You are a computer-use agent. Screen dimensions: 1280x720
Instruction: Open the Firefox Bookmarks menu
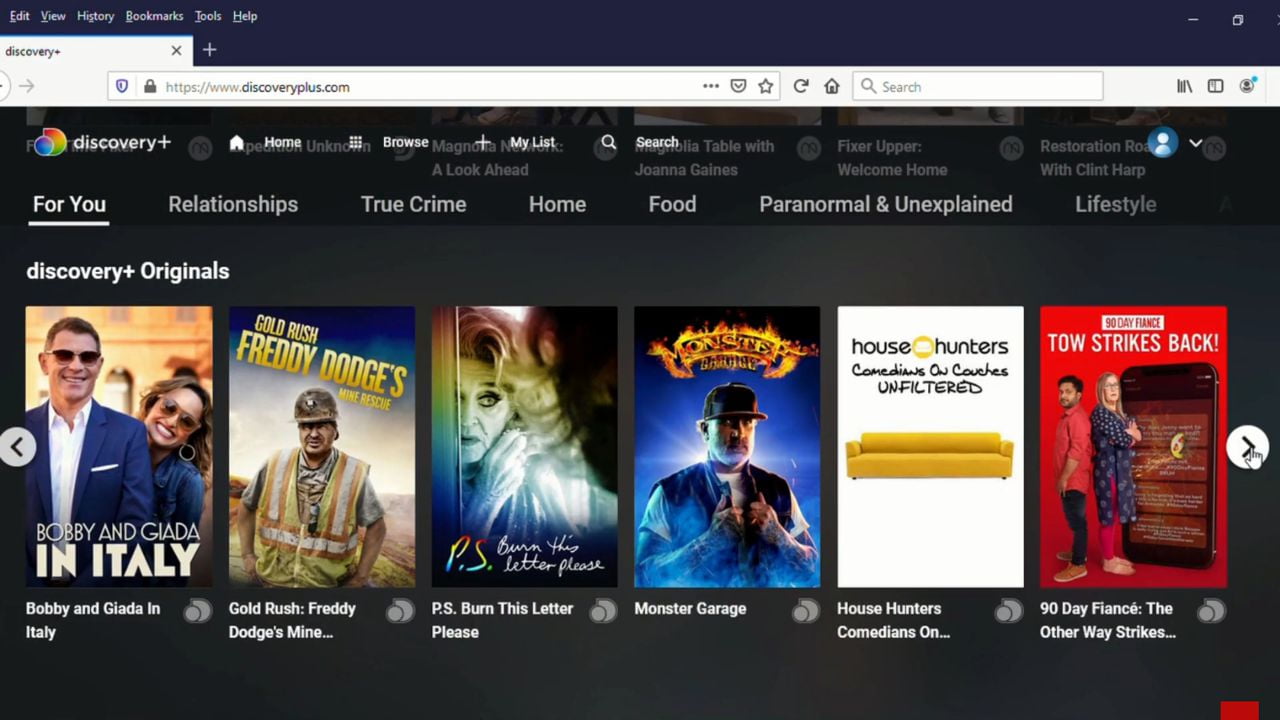[154, 16]
